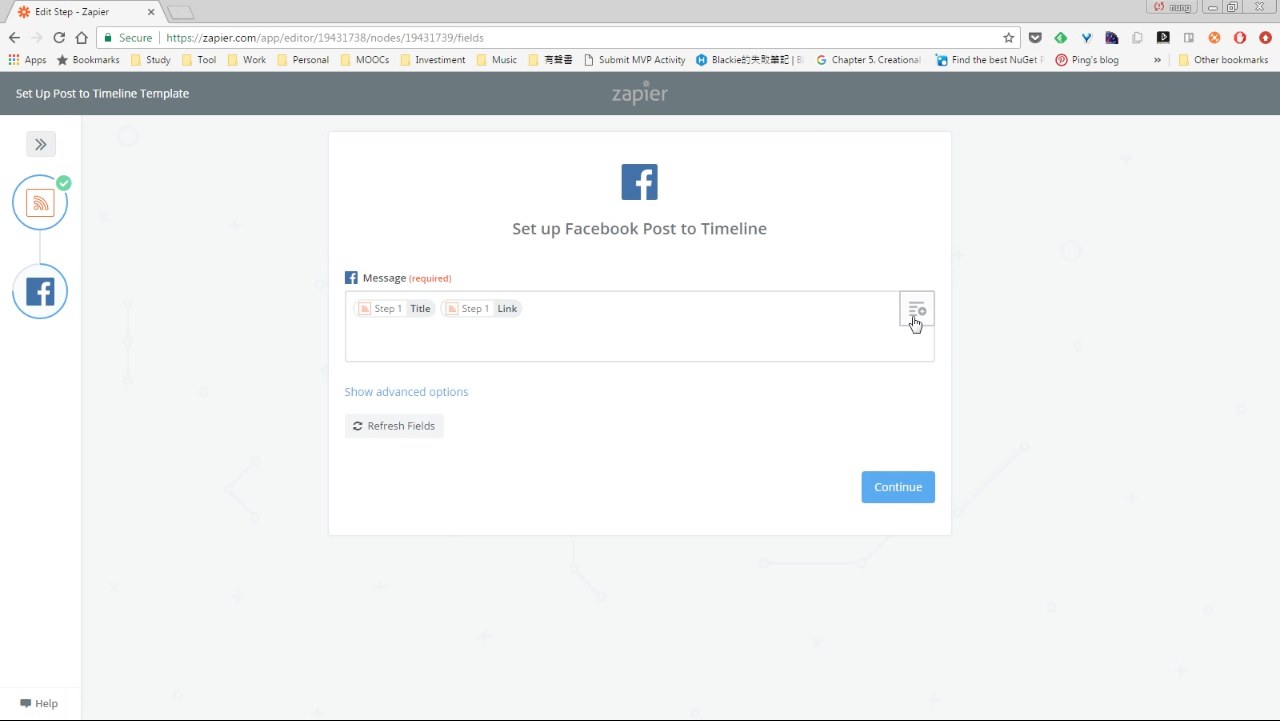
Task: Open the Music bookmark folder
Action: 497,60
